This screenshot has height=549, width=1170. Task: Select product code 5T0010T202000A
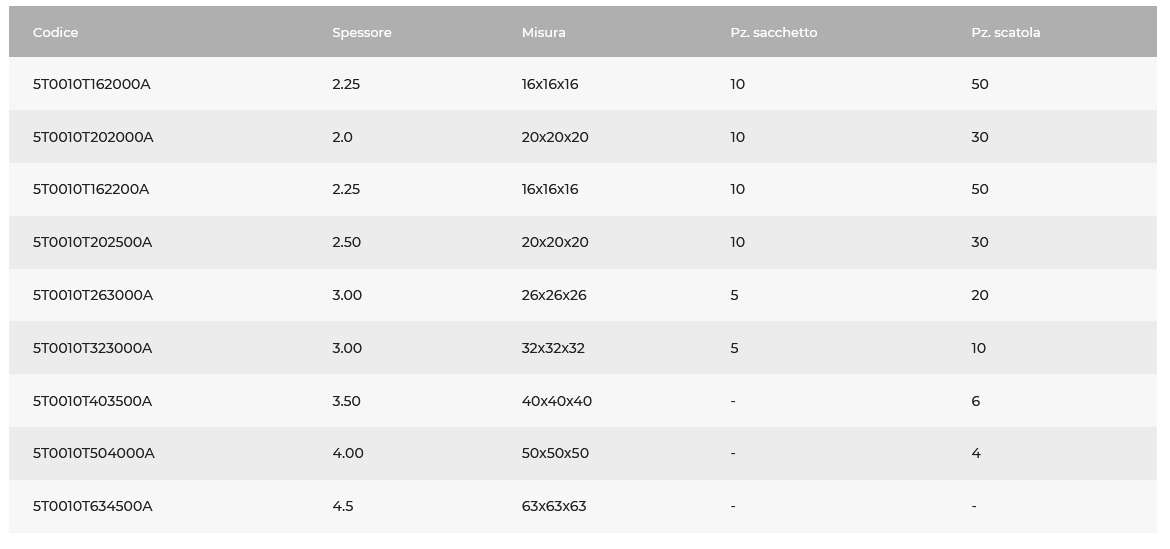tap(93, 137)
